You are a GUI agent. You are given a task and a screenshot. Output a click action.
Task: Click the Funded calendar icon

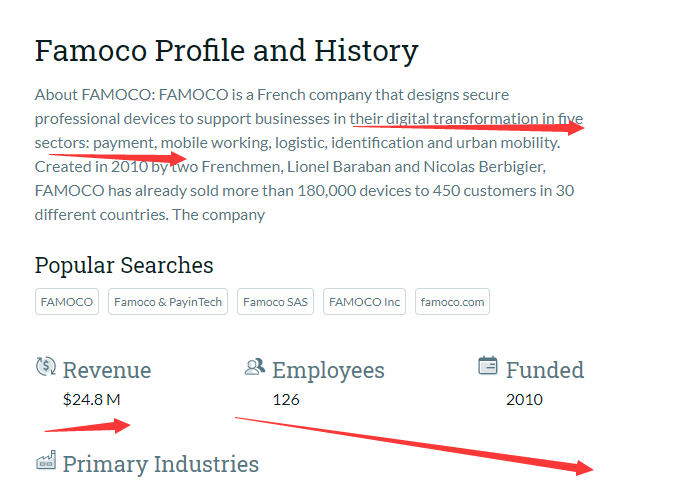(488, 366)
